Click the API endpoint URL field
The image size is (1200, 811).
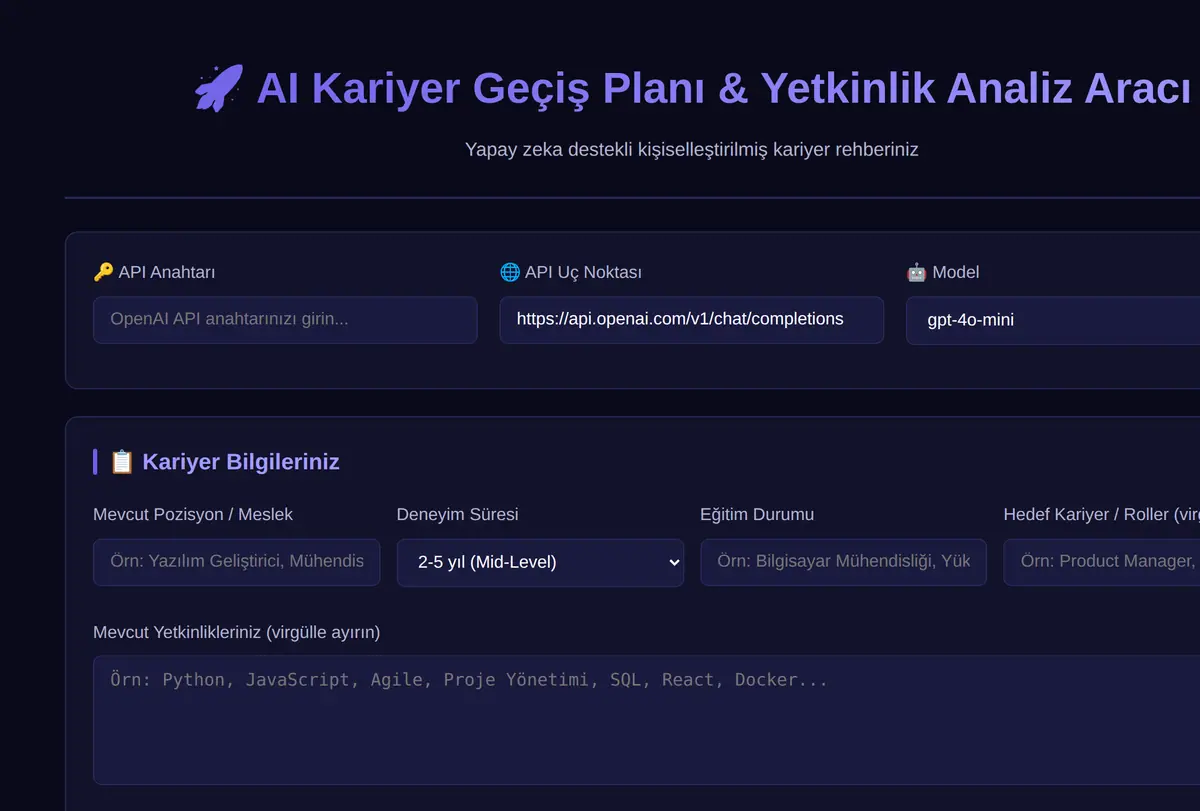[692, 320]
